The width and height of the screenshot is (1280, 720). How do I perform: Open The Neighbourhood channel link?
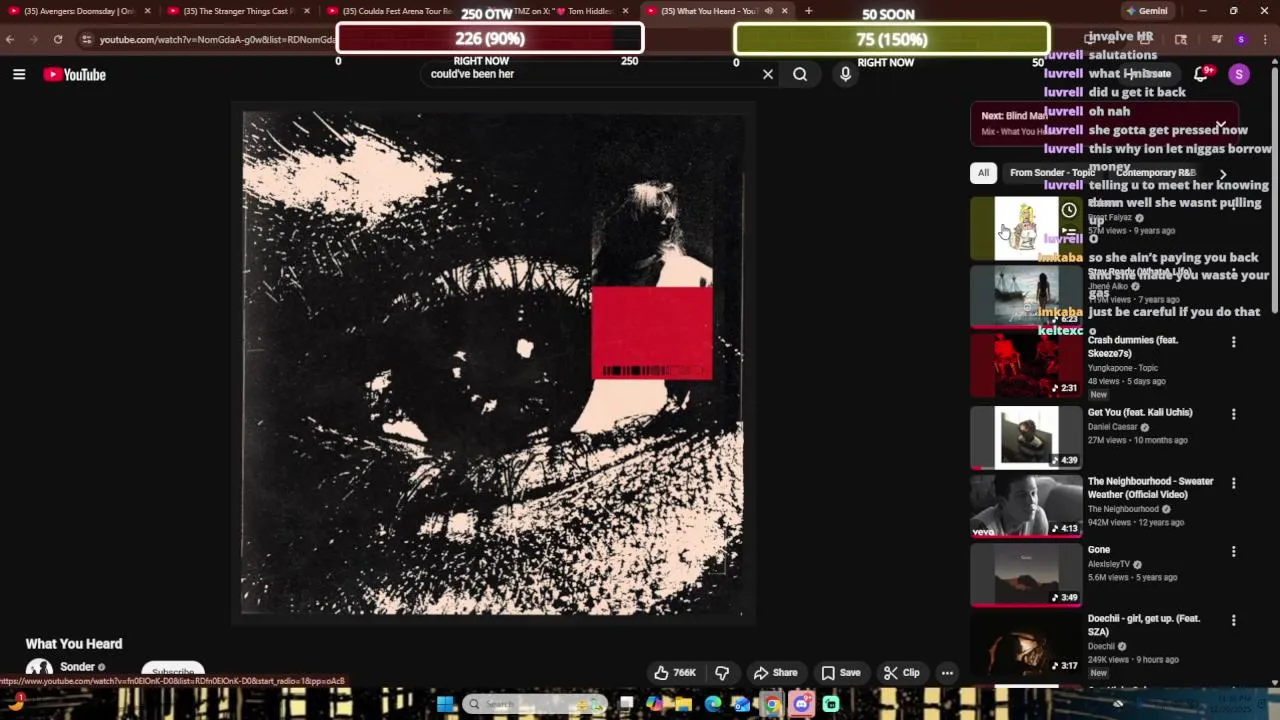coord(1123,509)
